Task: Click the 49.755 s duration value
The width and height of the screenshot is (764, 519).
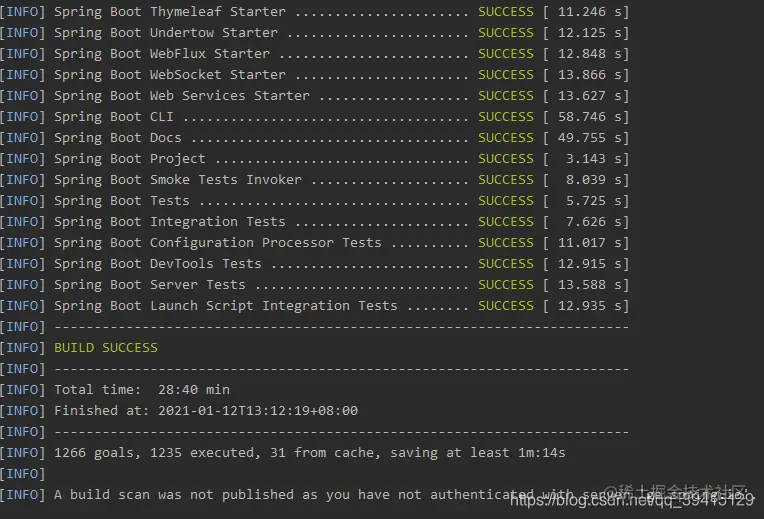Action: 590,137
